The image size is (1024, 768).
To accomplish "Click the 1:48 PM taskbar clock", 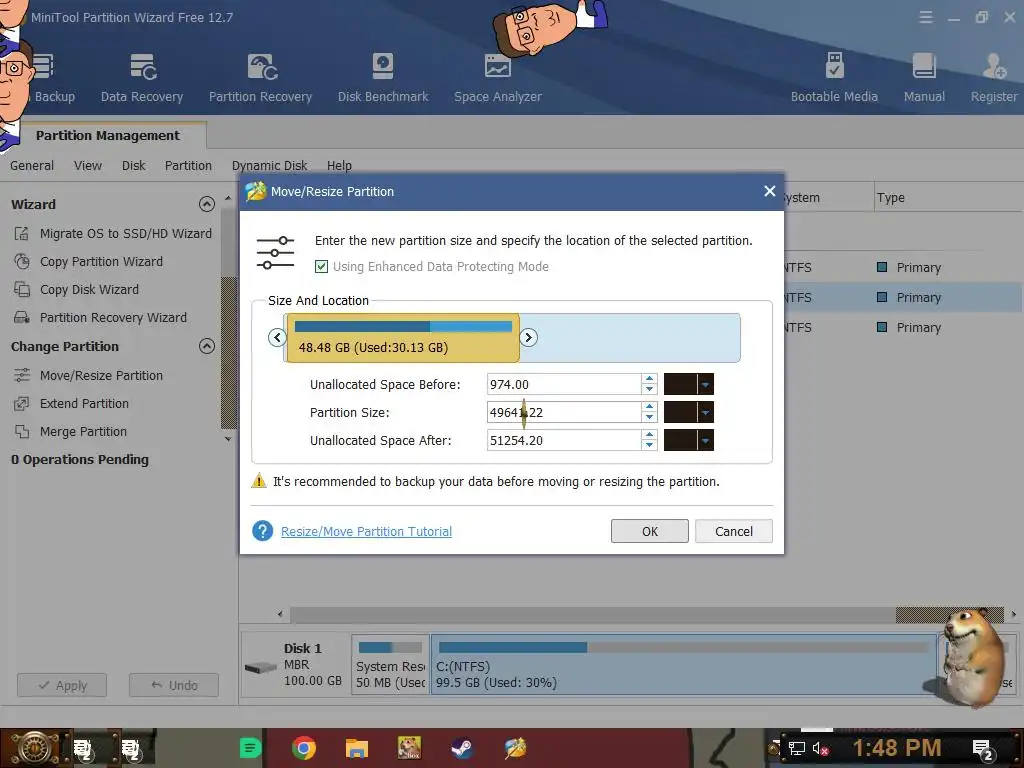I will click(897, 748).
